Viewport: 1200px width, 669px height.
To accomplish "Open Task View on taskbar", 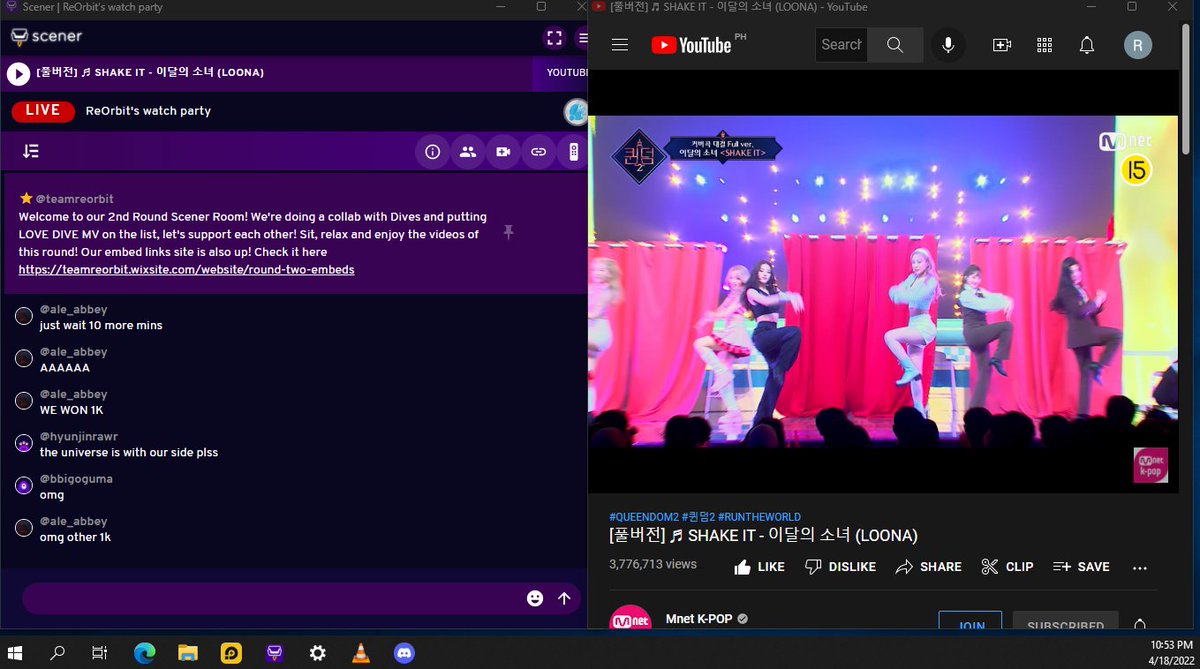I will 99,653.
